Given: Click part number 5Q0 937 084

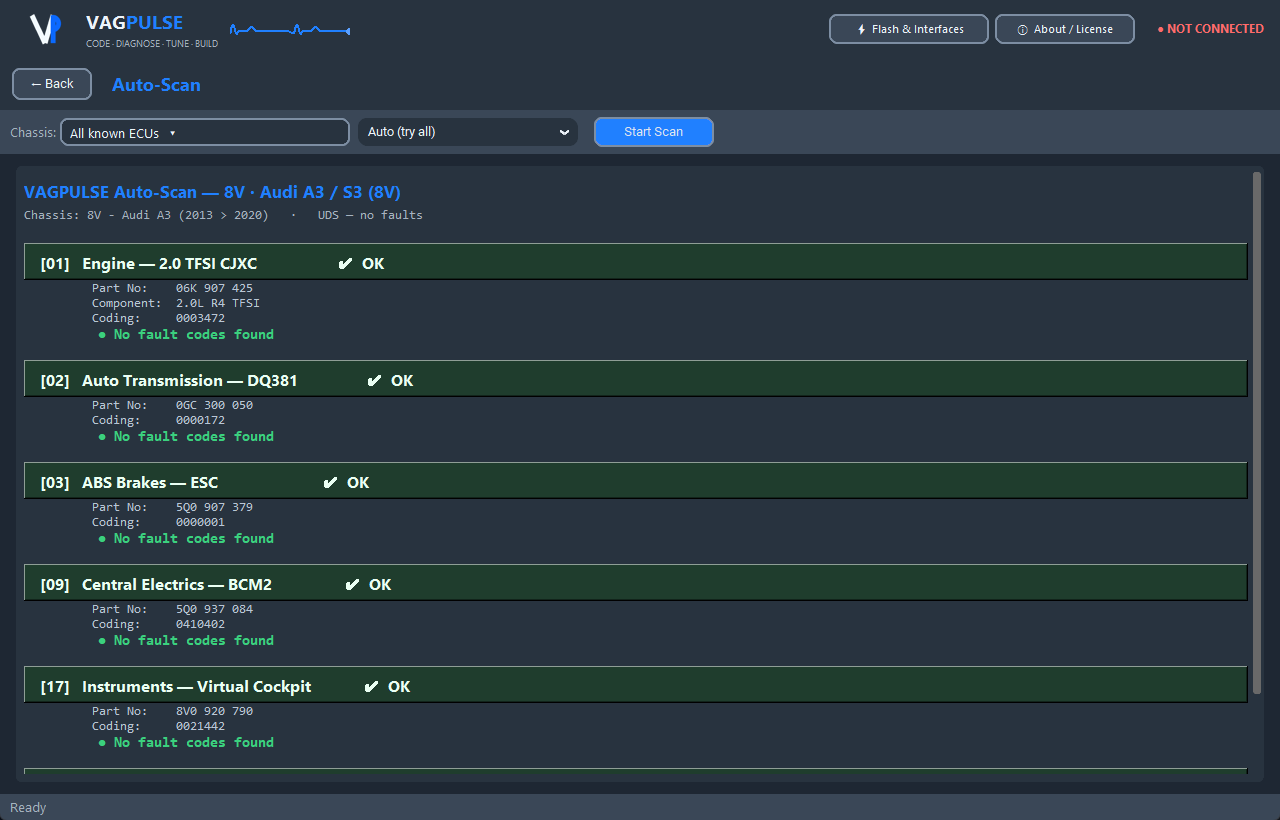Looking at the screenshot, I should pyautogui.click(x=214, y=610).
